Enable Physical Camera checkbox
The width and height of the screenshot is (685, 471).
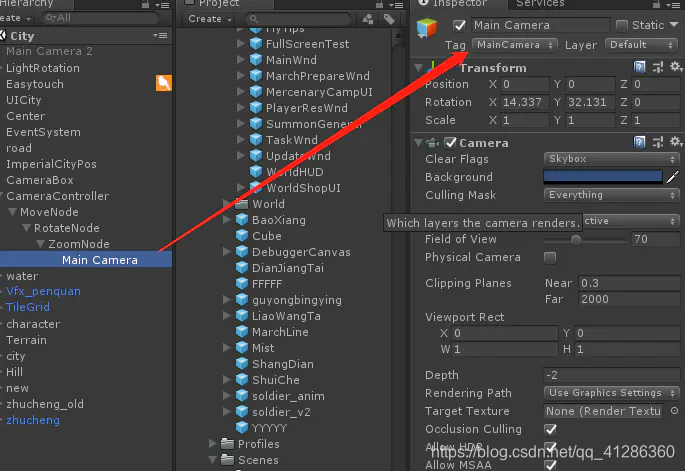(550, 257)
